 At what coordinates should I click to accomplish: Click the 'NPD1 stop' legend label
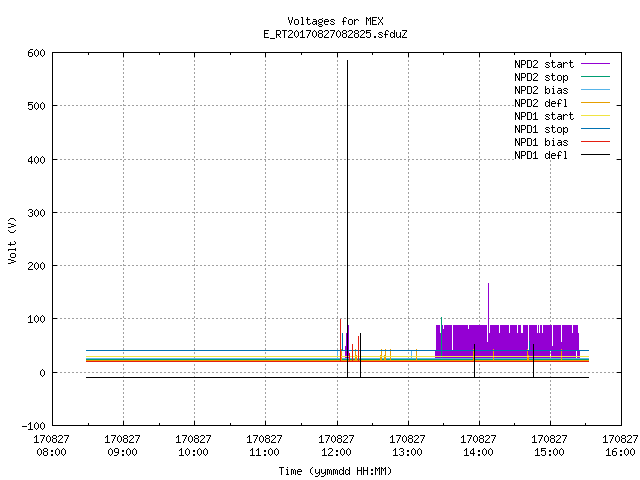541,129
